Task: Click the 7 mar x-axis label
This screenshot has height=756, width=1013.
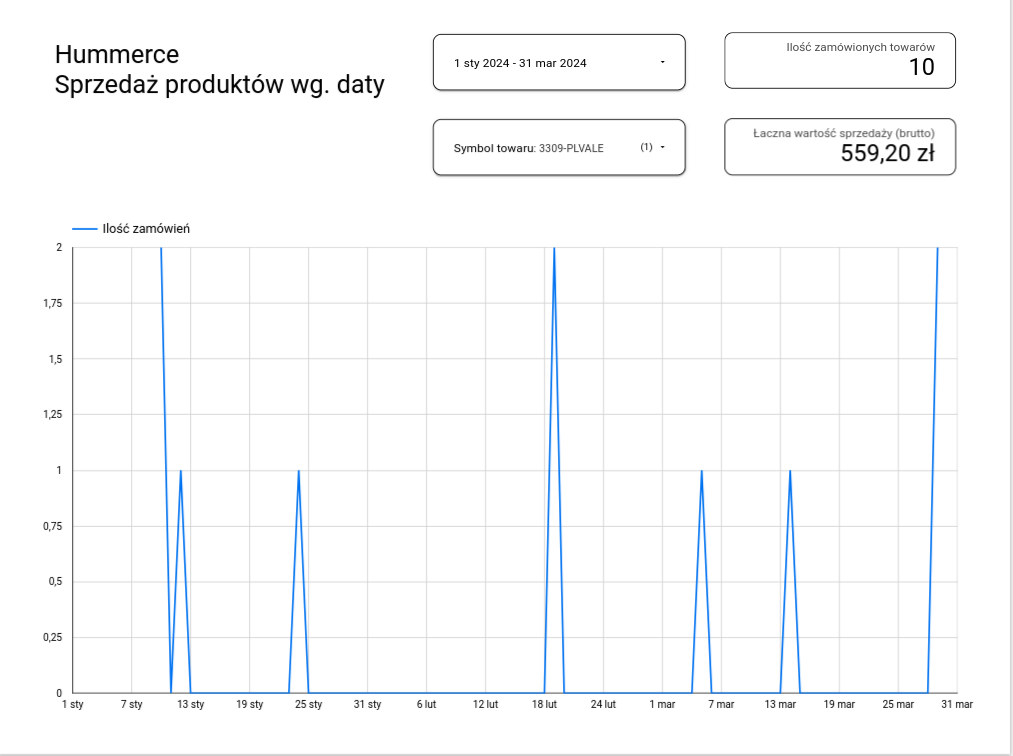Action: coord(721,704)
